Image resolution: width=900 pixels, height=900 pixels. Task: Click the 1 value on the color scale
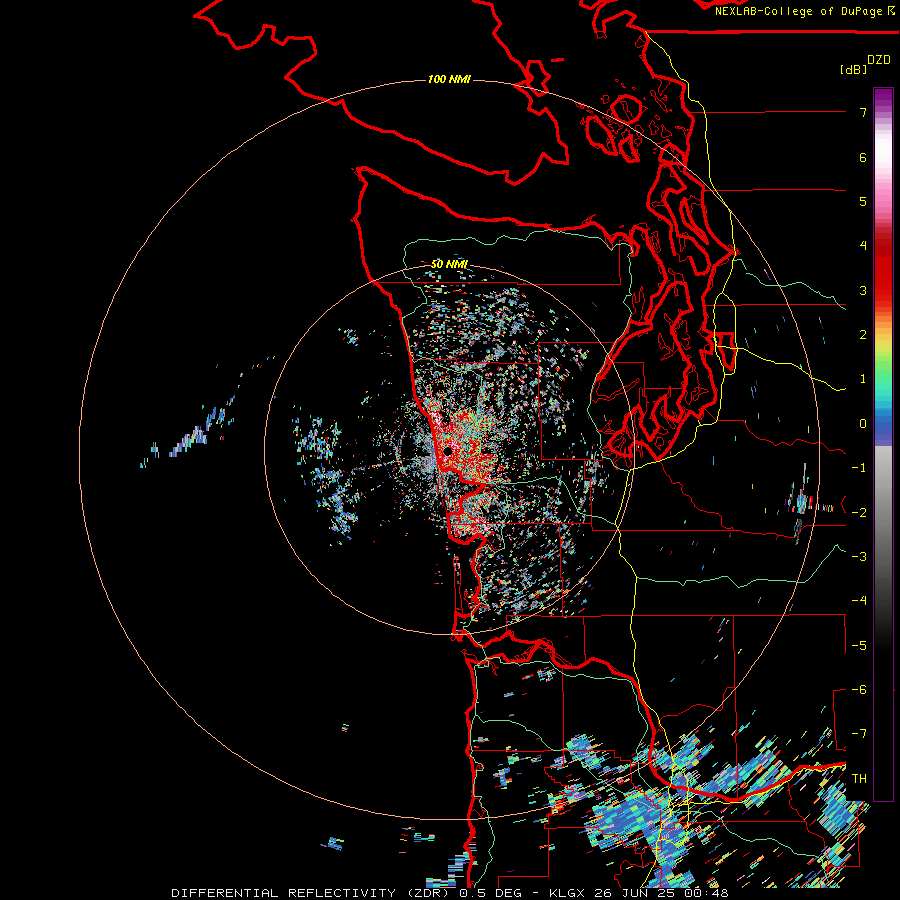(863, 379)
